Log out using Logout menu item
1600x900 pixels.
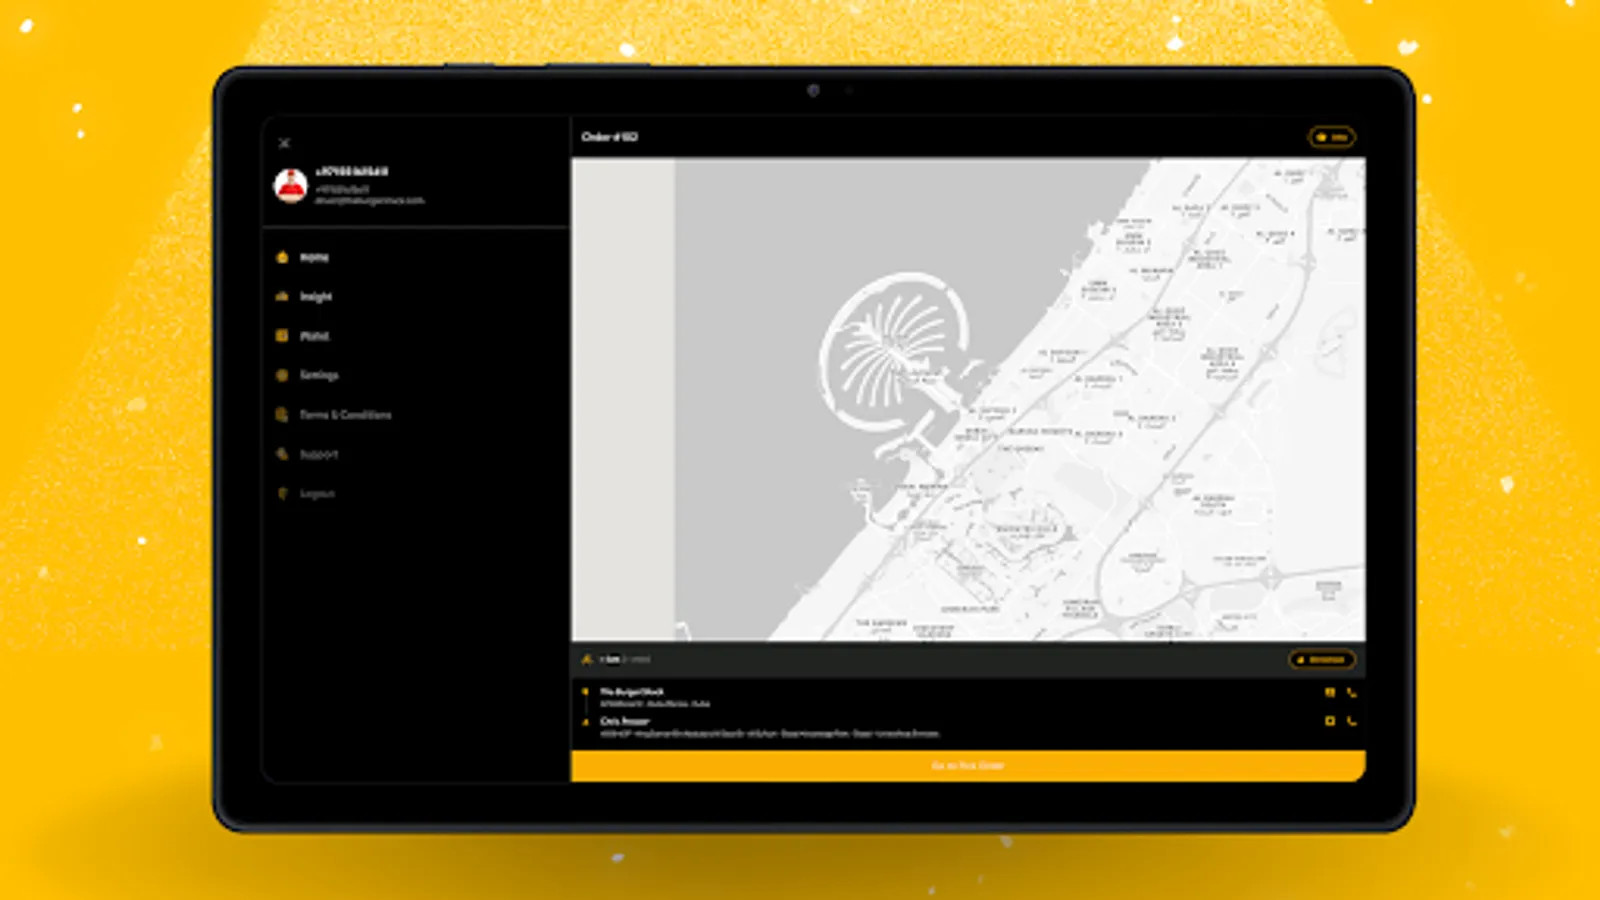317,493
